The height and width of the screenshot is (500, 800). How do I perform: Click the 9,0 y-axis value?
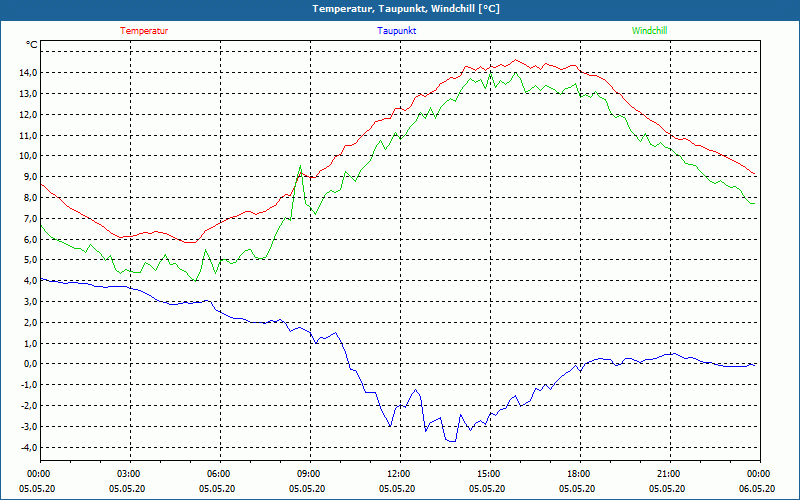tap(31, 177)
